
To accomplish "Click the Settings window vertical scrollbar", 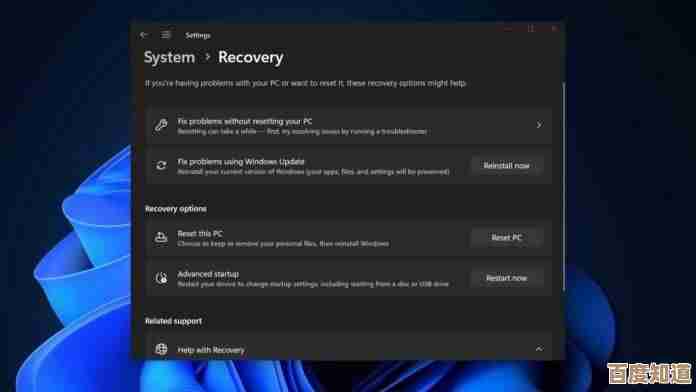I will pyautogui.click(x=564, y=186).
